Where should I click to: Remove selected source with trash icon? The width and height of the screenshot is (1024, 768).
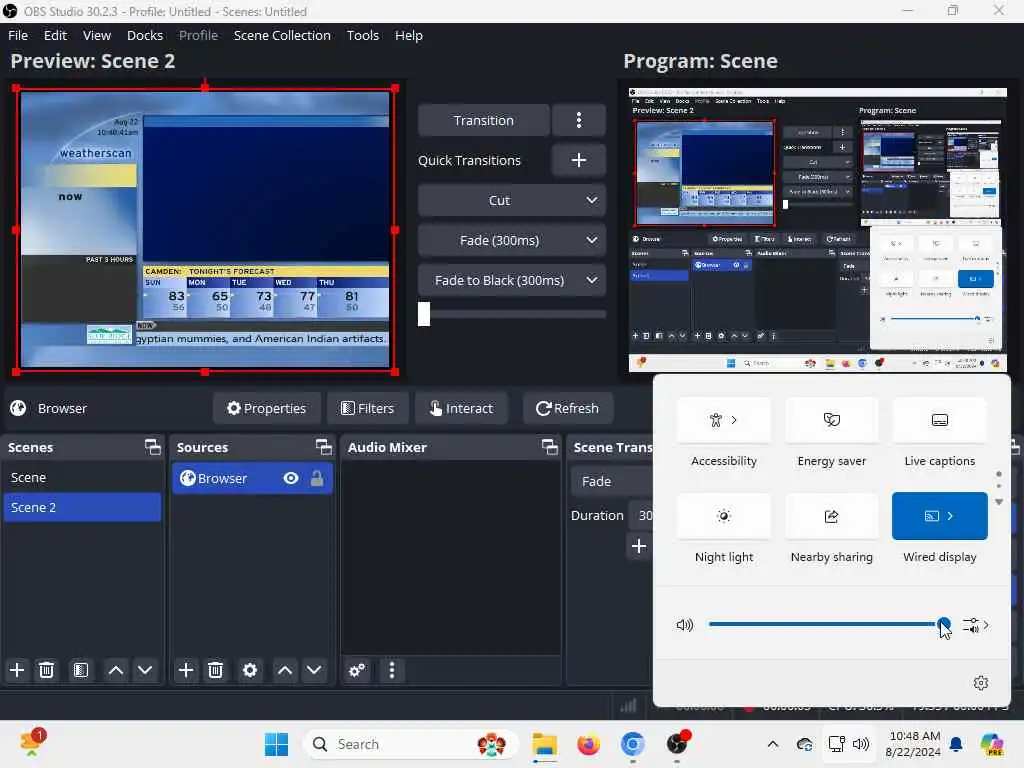[216, 670]
